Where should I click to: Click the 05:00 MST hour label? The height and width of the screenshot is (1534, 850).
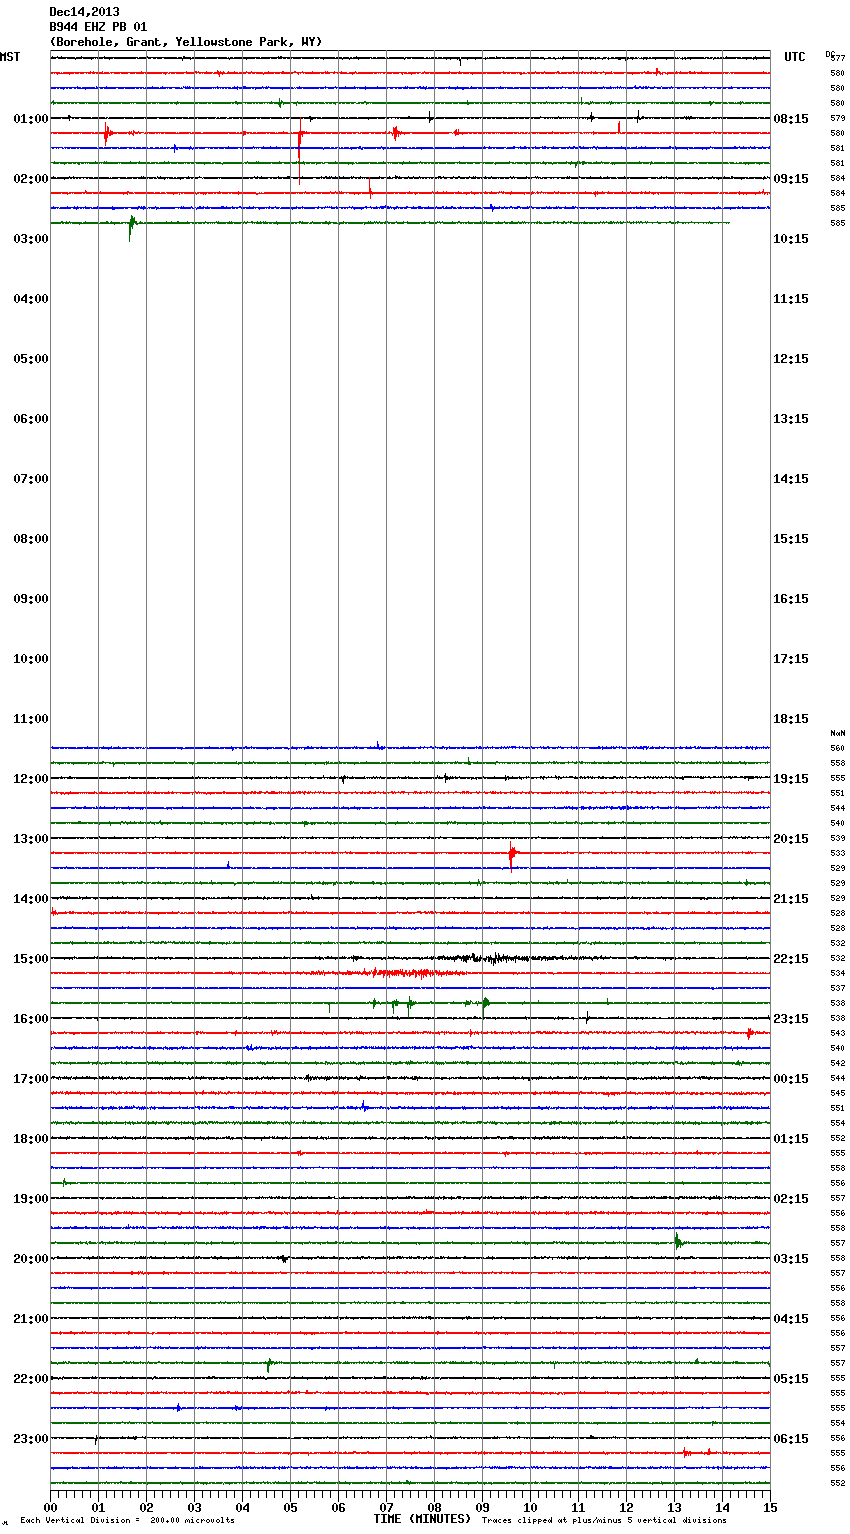pyautogui.click(x=31, y=359)
